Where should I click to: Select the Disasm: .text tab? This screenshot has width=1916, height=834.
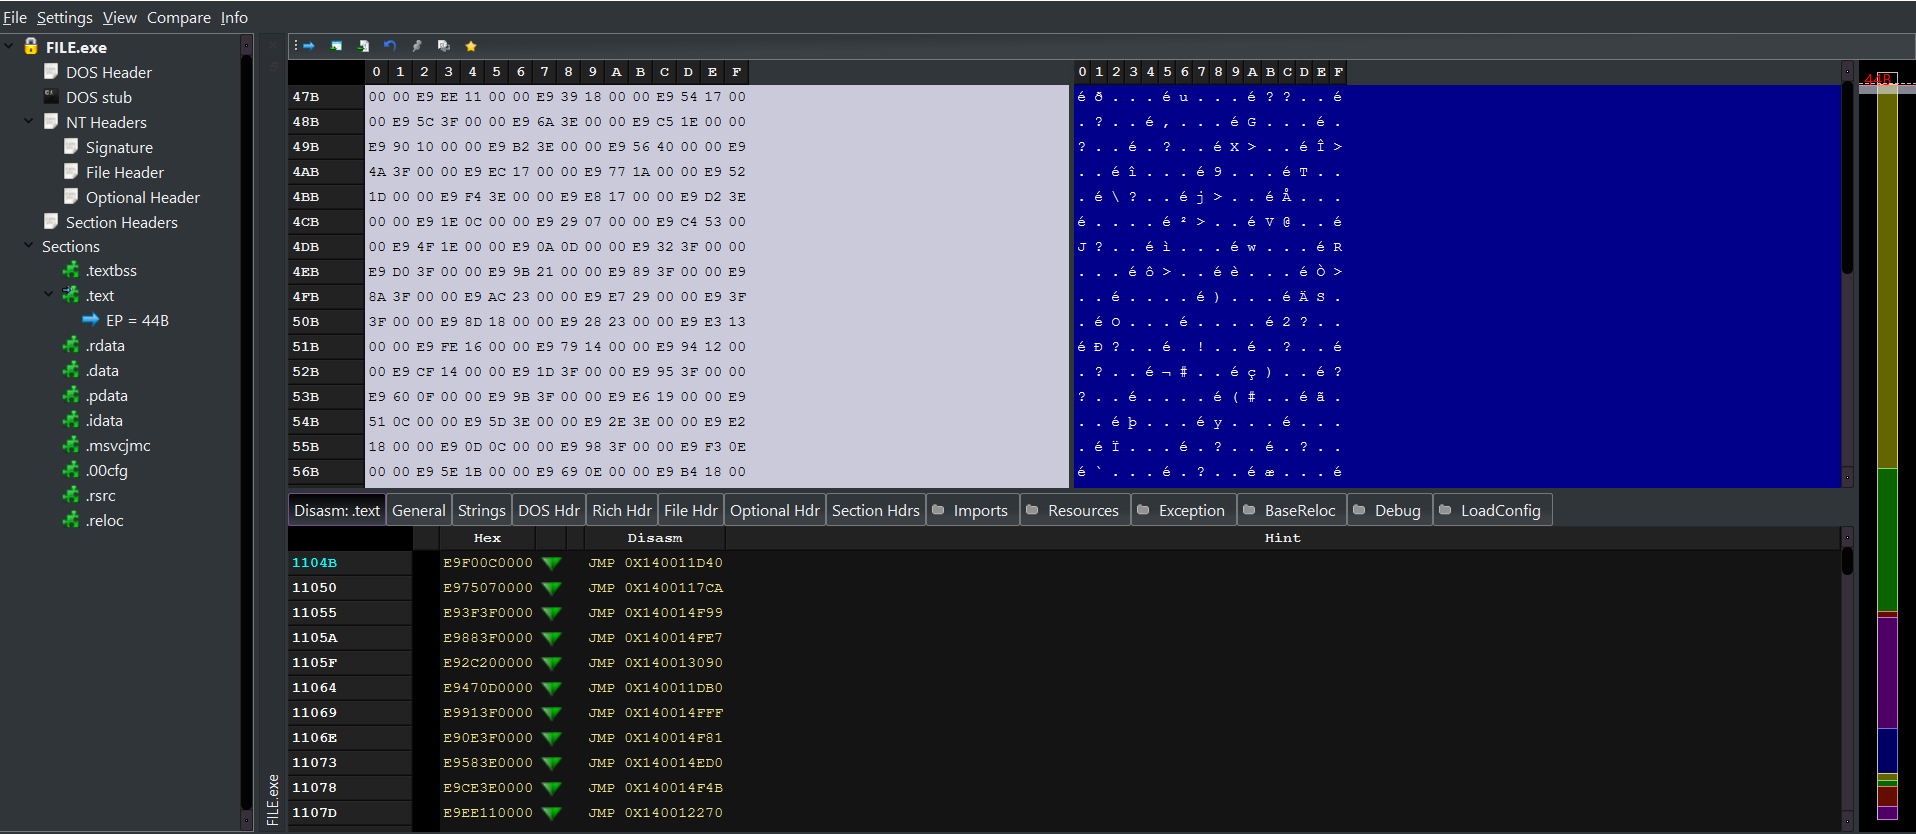[337, 510]
